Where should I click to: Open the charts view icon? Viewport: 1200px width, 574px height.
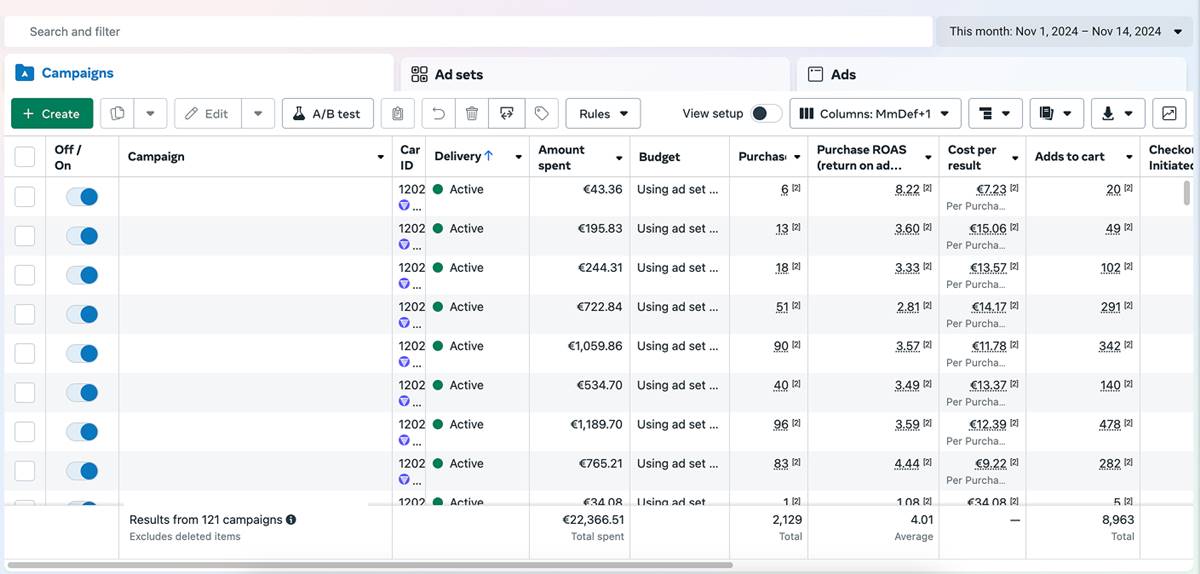[x=1169, y=114]
